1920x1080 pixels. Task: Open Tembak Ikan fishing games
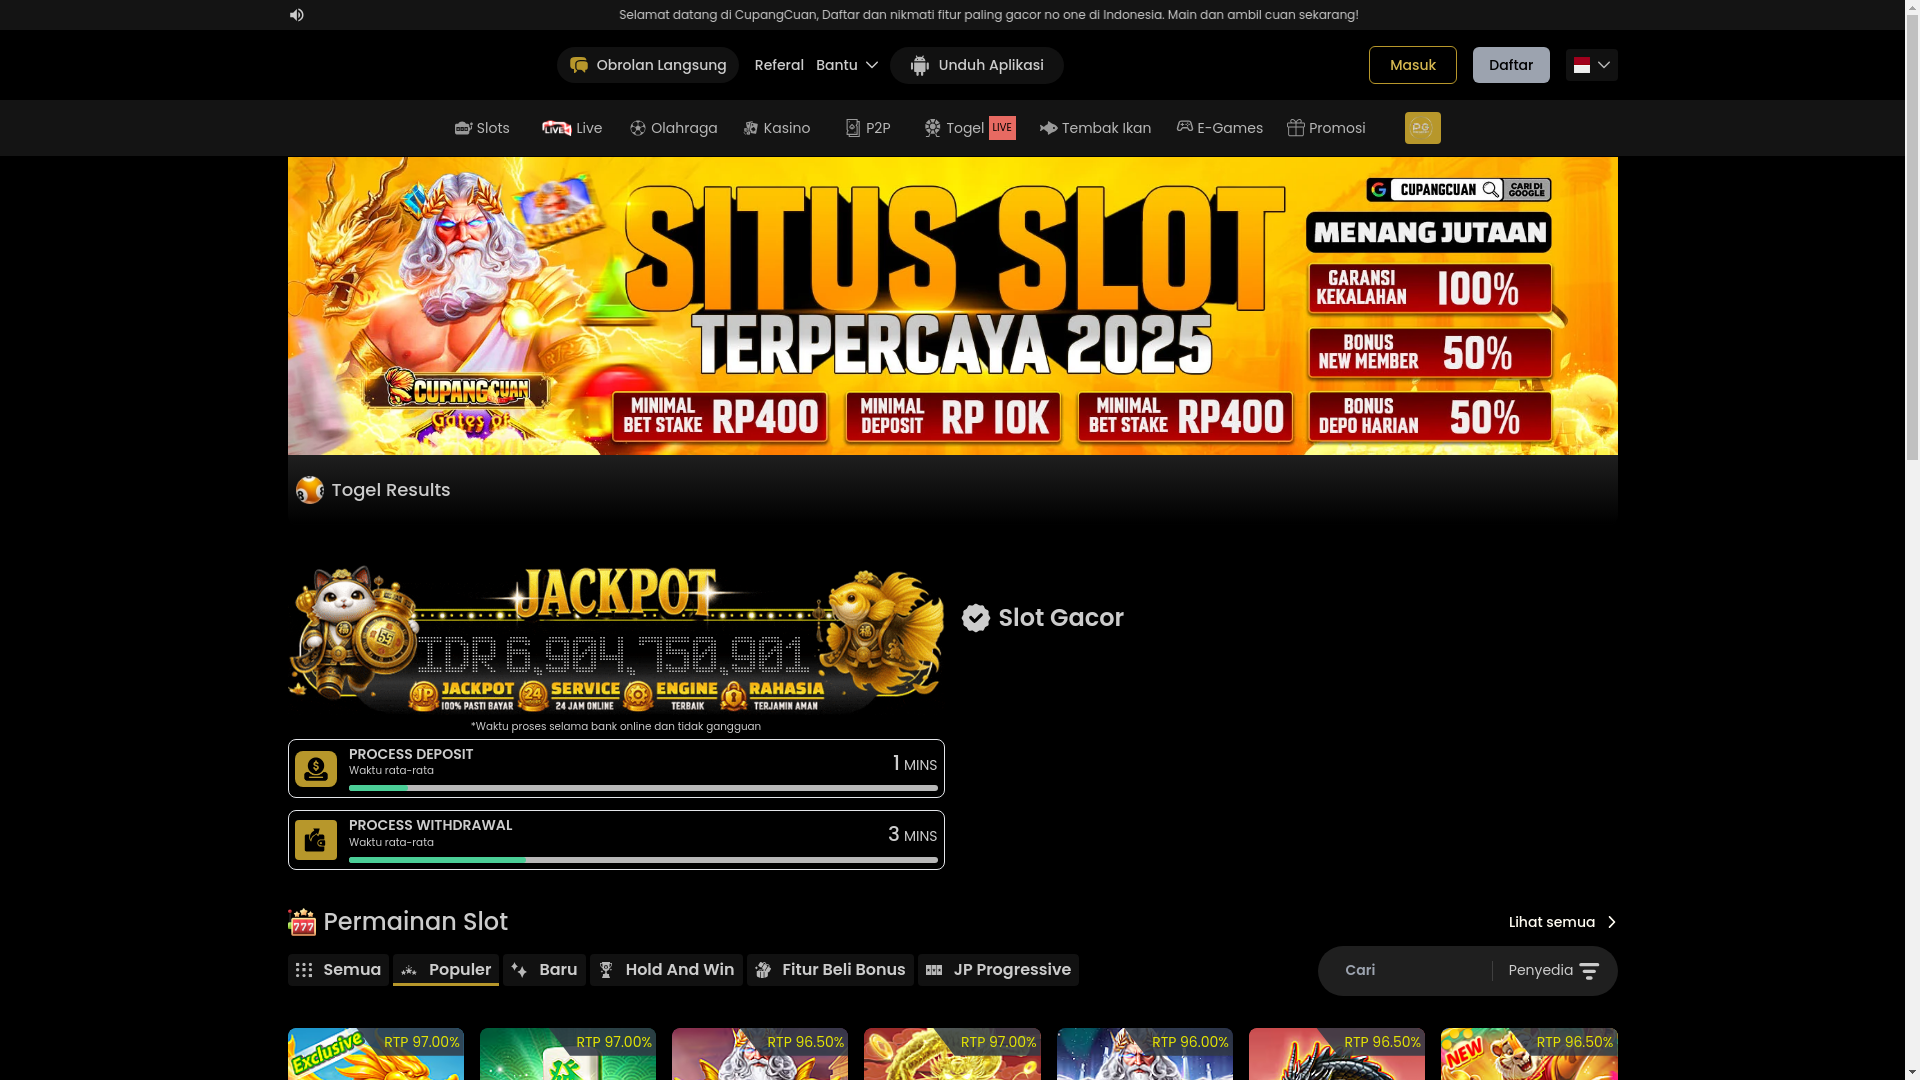pyautogui.click(x=1095, y=128)
